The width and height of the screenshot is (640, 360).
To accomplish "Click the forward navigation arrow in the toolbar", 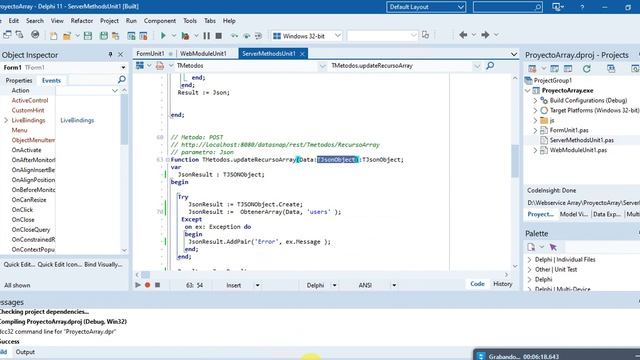I will point(485,35).
